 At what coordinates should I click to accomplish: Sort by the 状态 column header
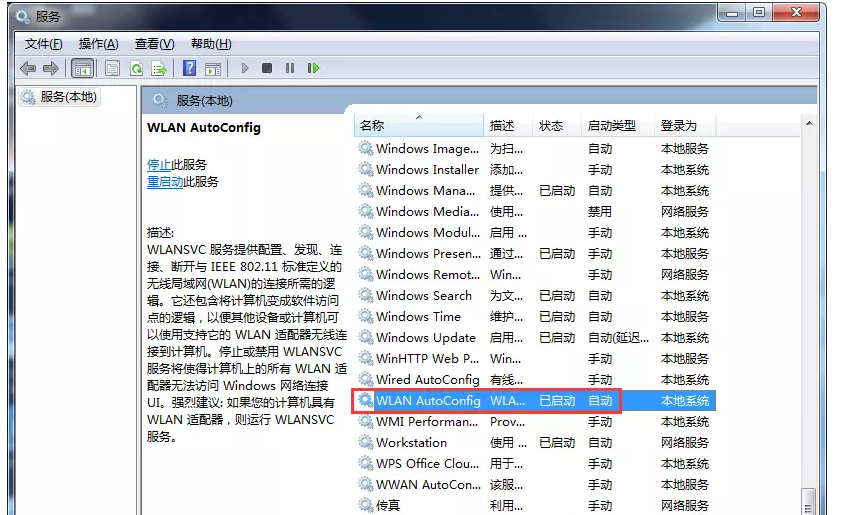557,126
